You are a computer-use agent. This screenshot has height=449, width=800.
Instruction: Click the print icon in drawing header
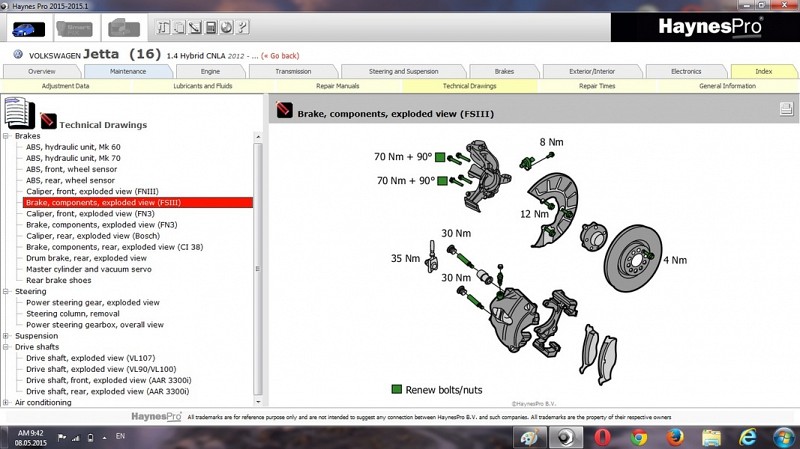tap(786, 109)
